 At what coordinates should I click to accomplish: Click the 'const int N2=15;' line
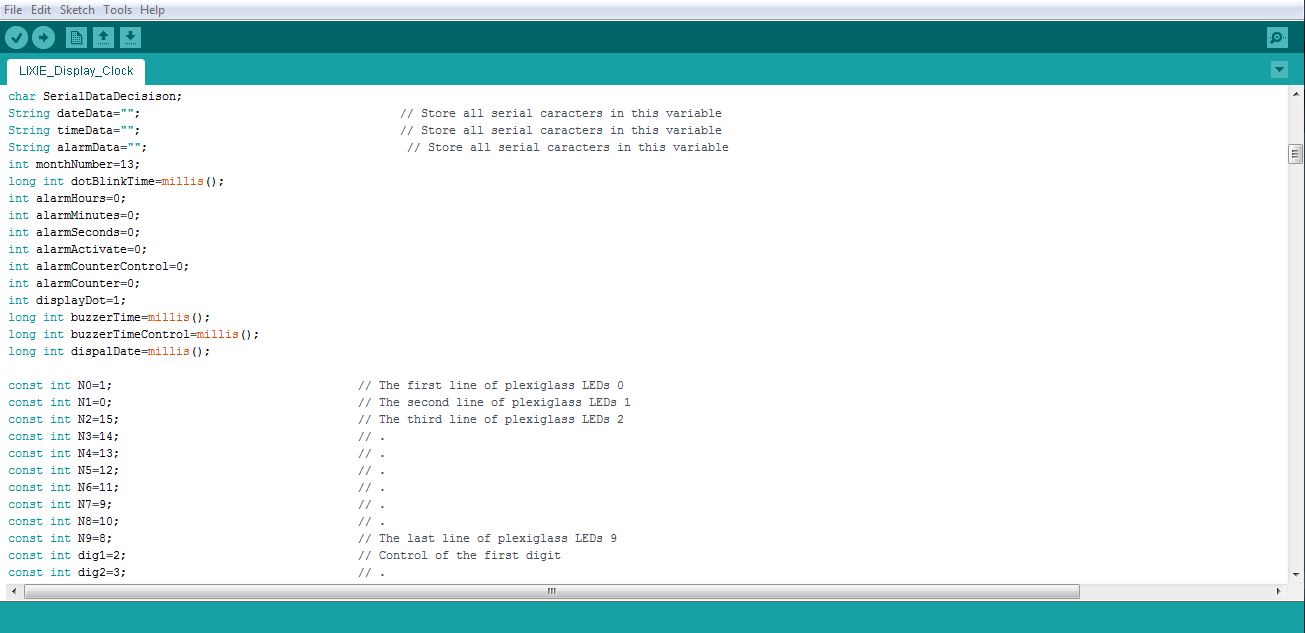(x=64, y=420)
